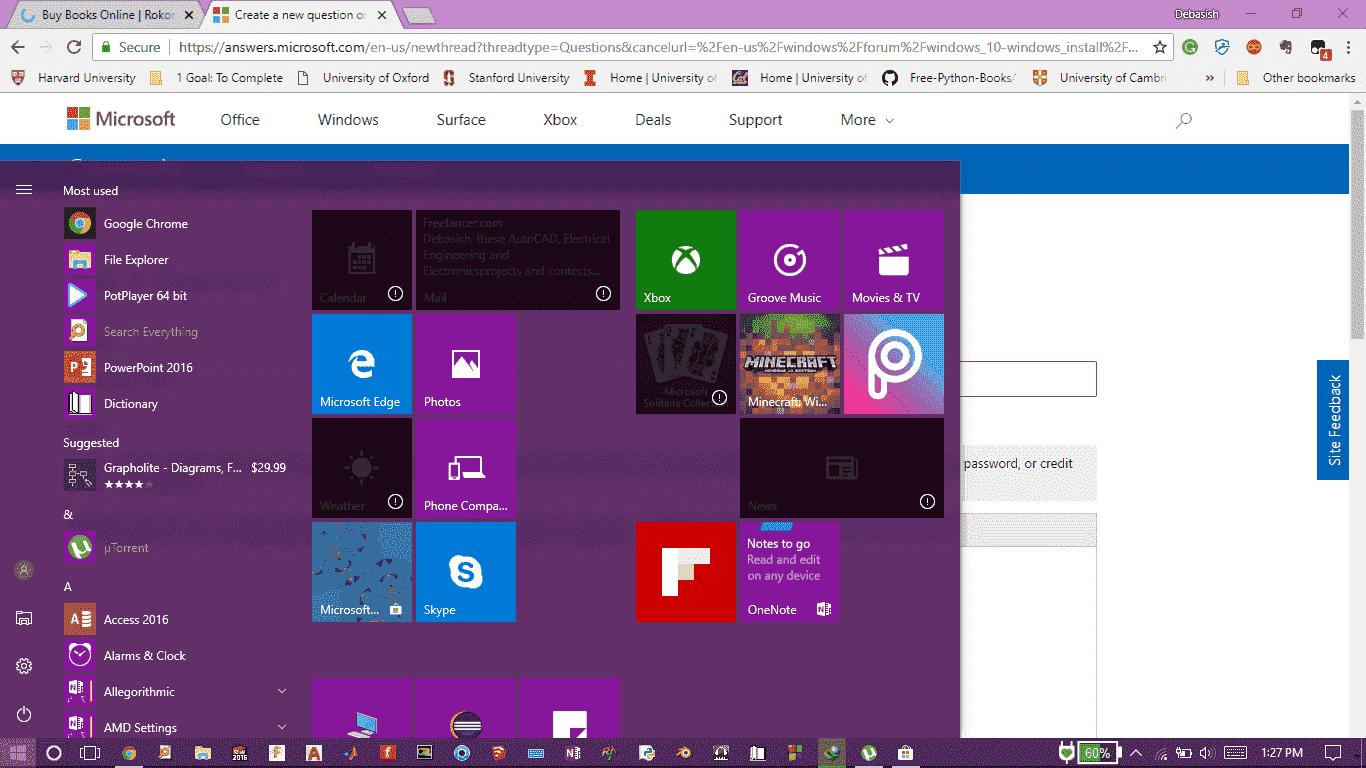Screen dimensions: 1366x768
Task: Open Start menu power options
Action: pyautogui.click(x=24, y=714)
